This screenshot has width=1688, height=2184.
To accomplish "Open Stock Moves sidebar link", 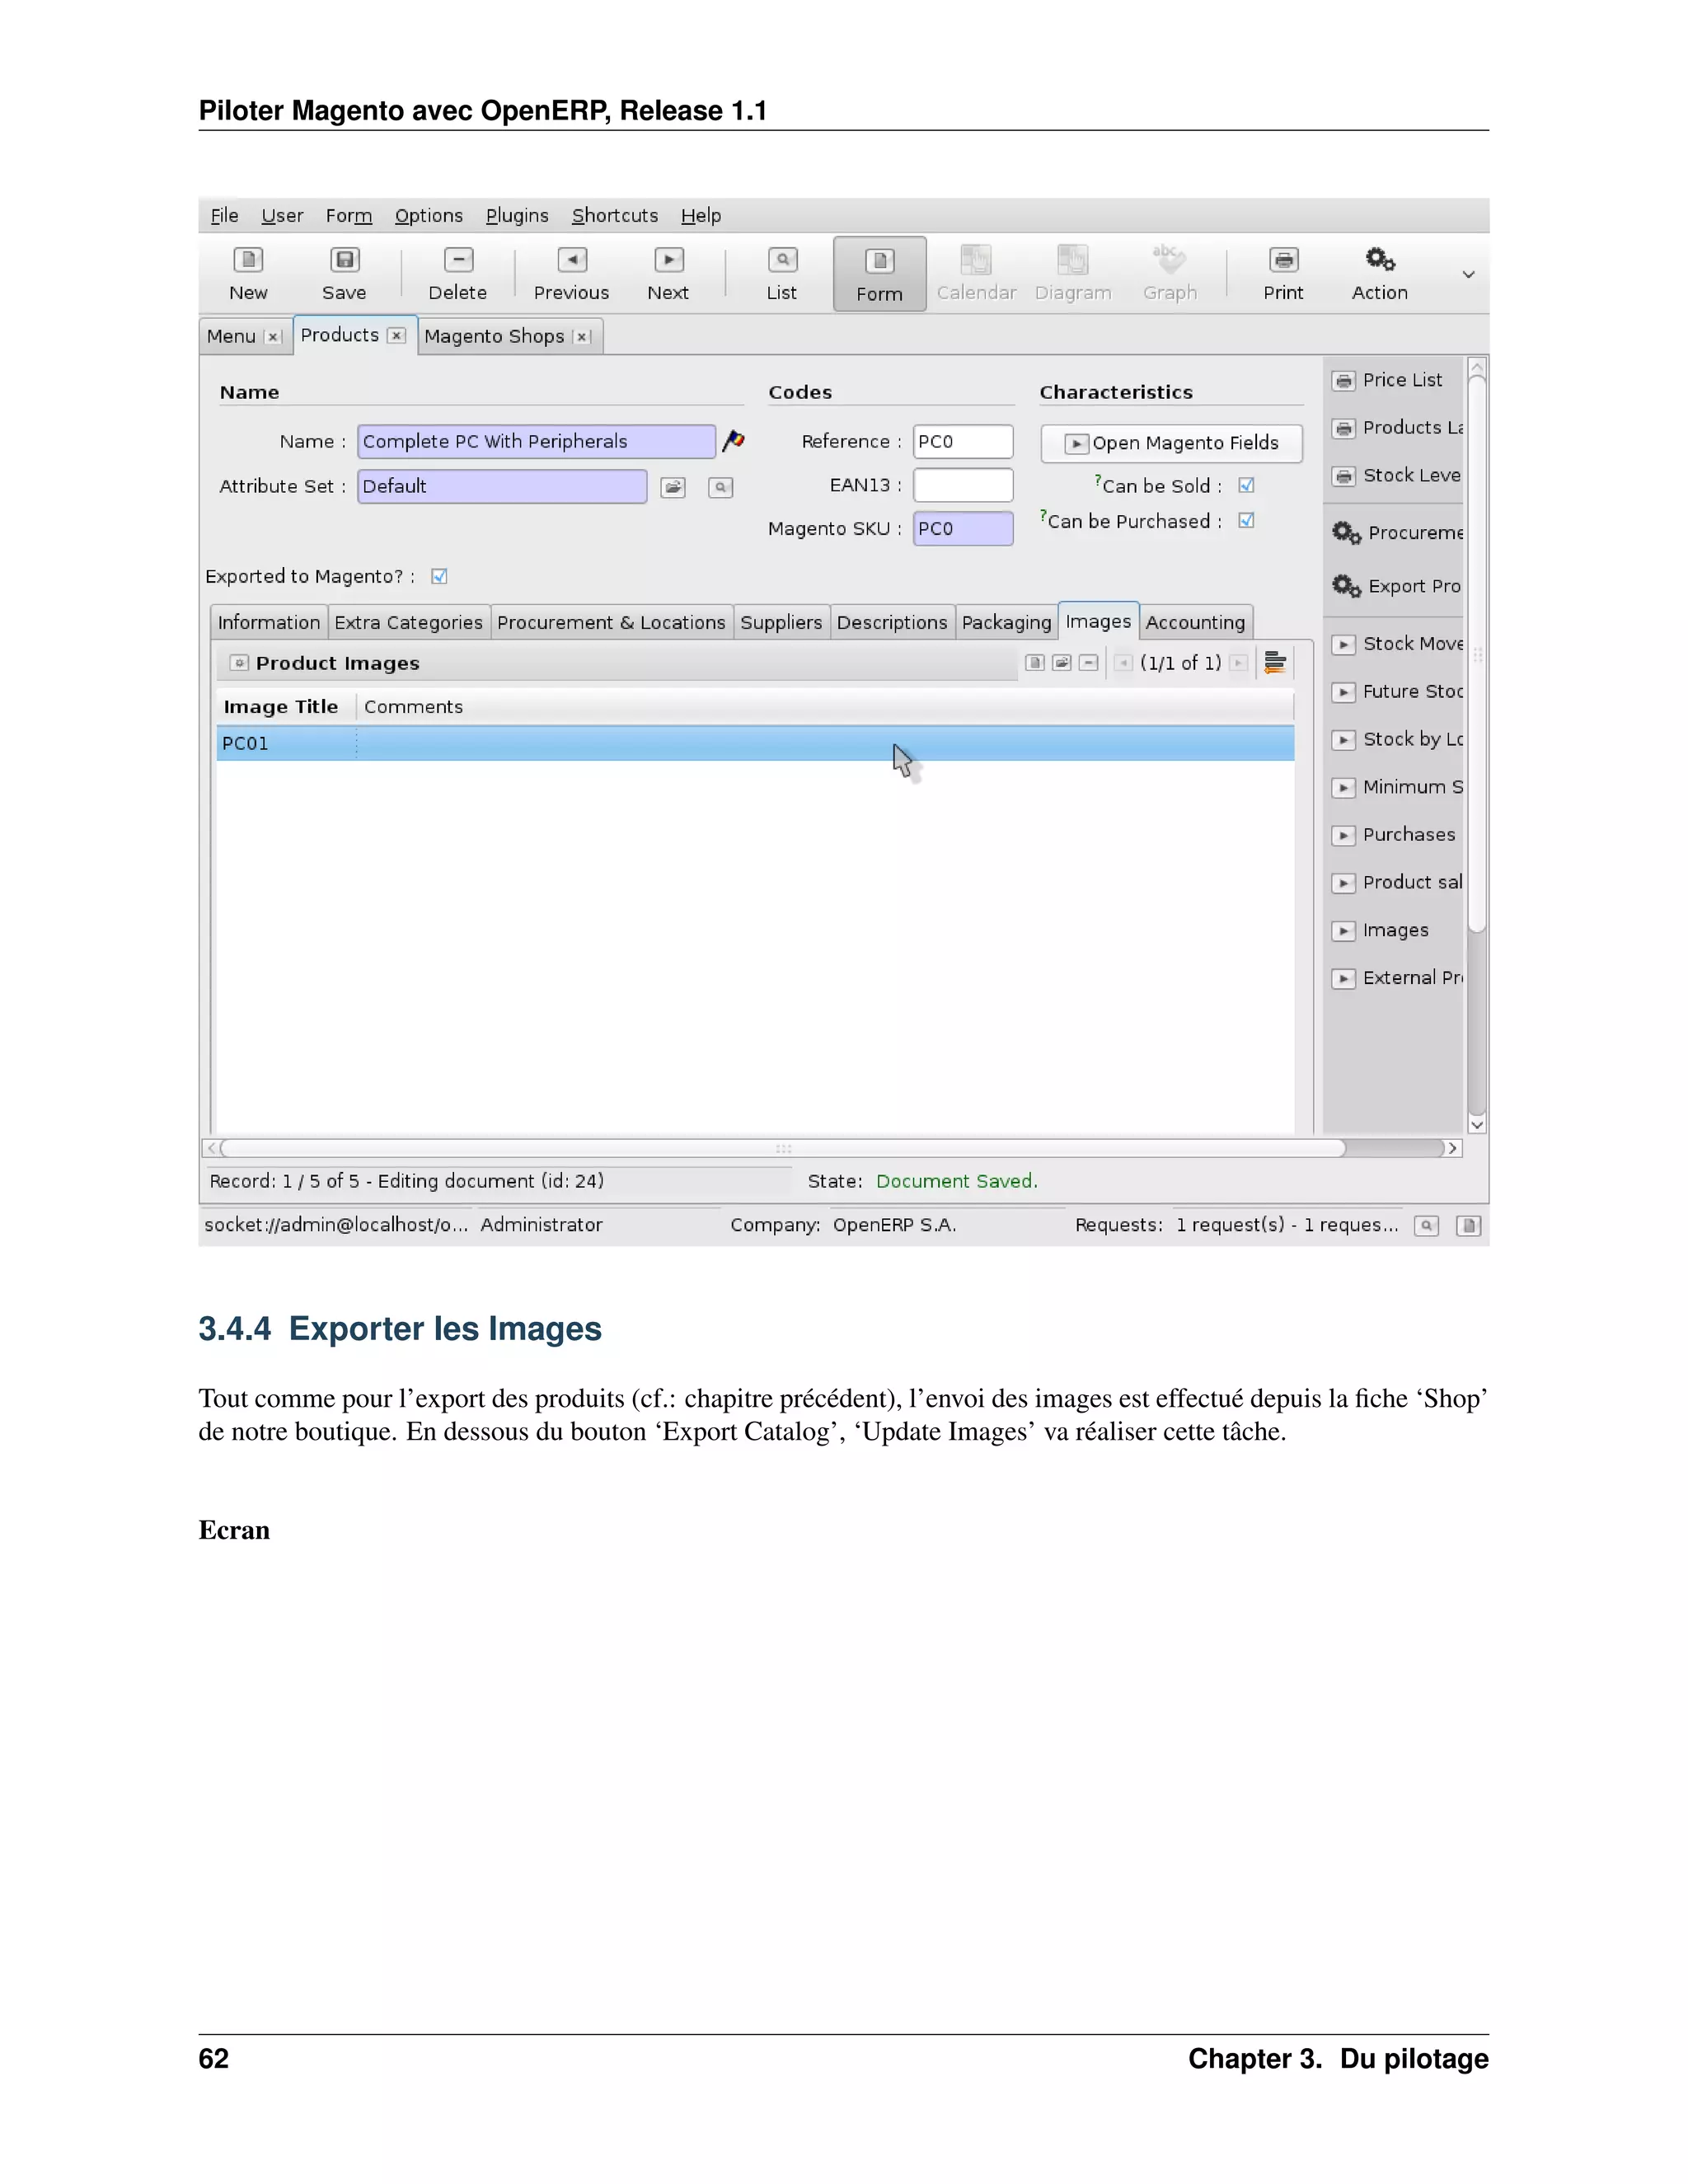I will pos(1398,644).
